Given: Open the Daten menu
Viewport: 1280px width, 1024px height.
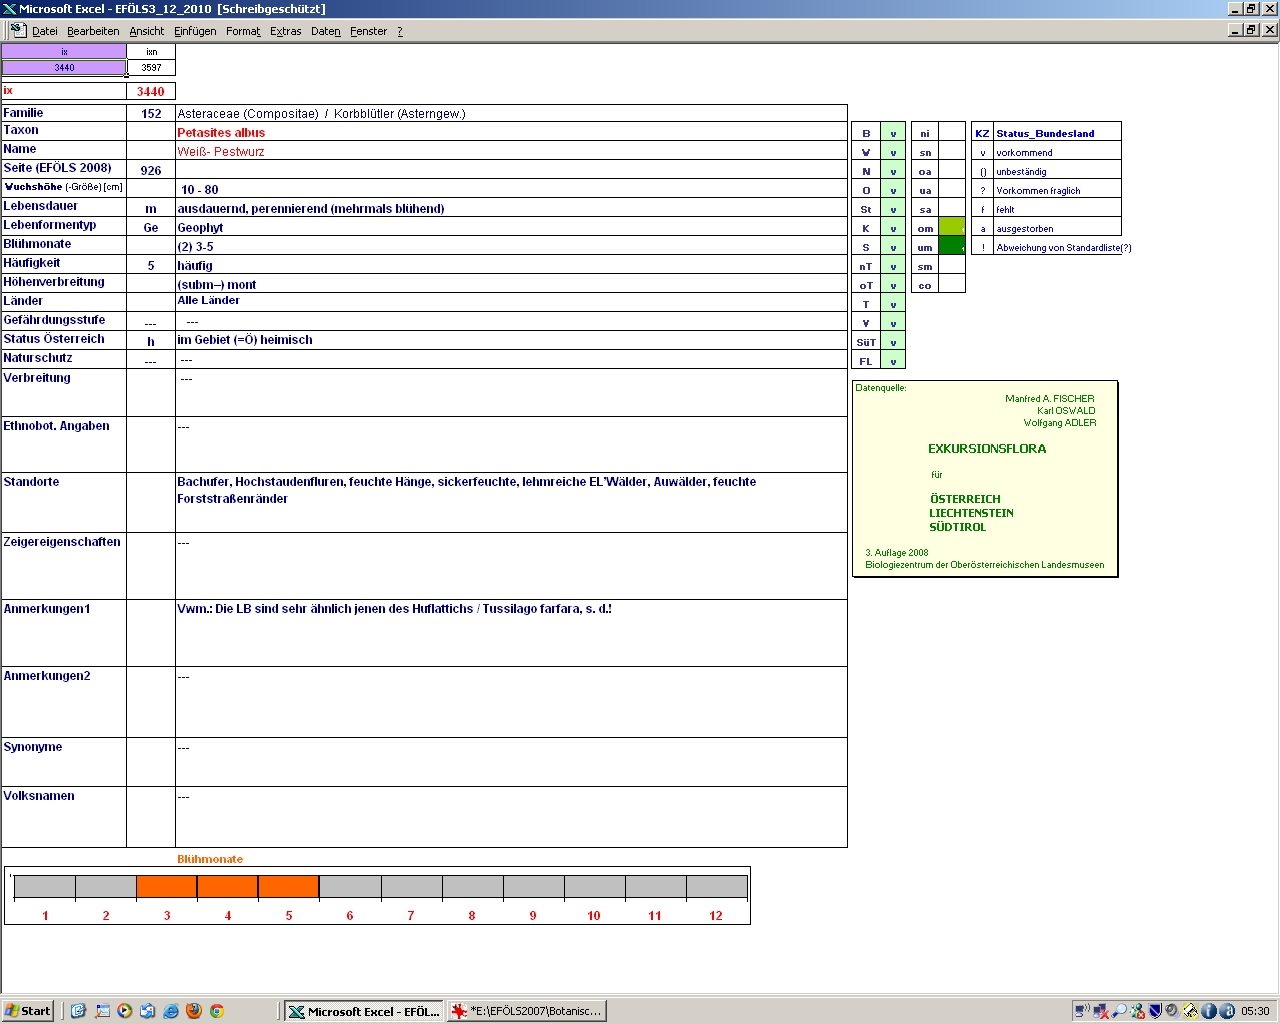Looking at the screenshot, I should [326, 31].
